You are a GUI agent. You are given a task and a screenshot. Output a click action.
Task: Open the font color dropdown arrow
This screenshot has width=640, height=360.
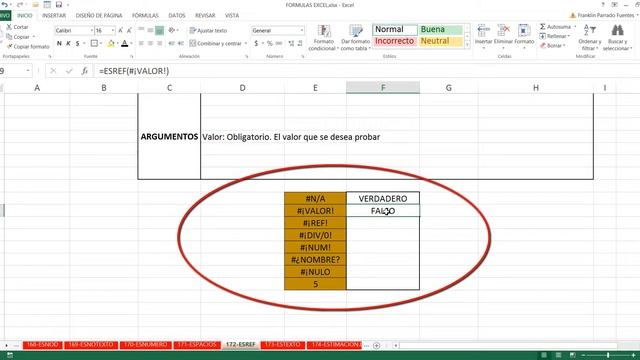pos(131,43)
